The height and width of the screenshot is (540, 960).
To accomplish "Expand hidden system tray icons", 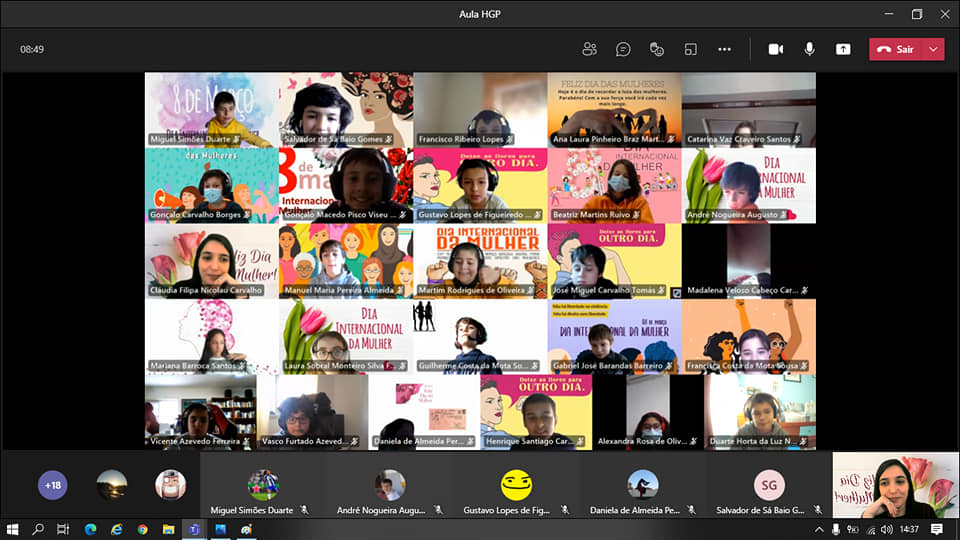I will click(819, 529).
